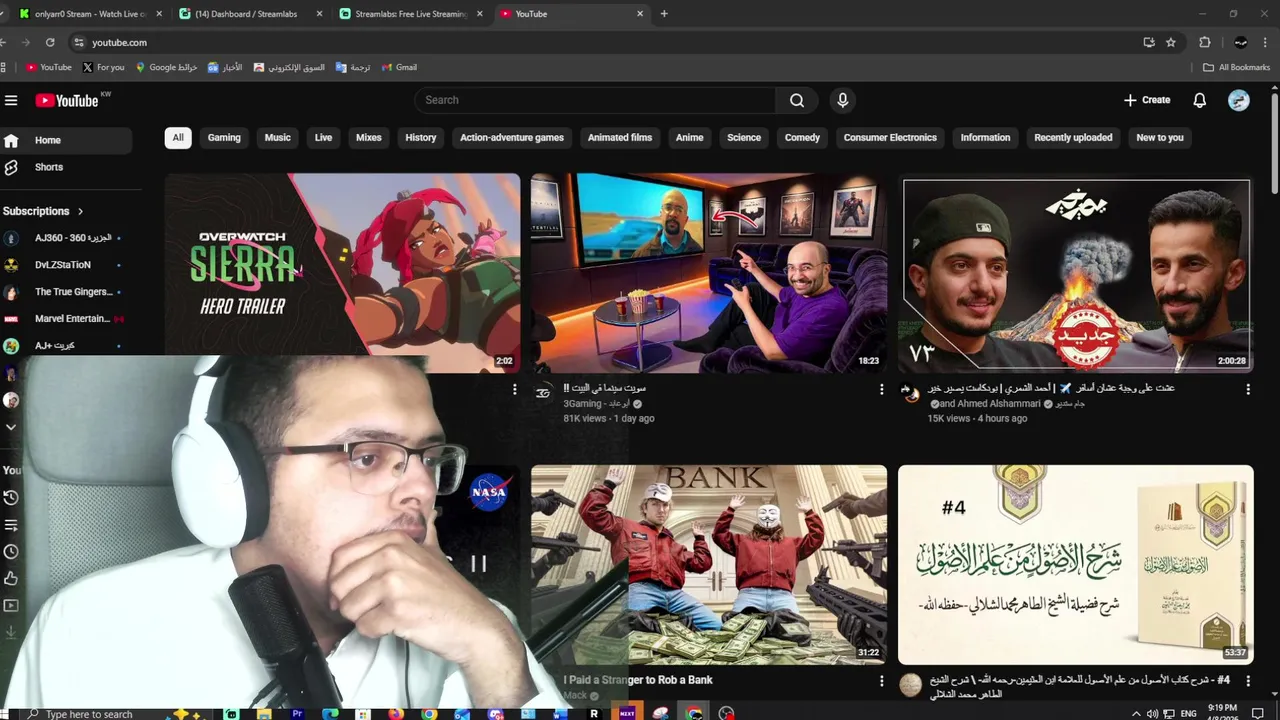
Task: Open the Chrome profile button
Action: [x=1241, y=42]
